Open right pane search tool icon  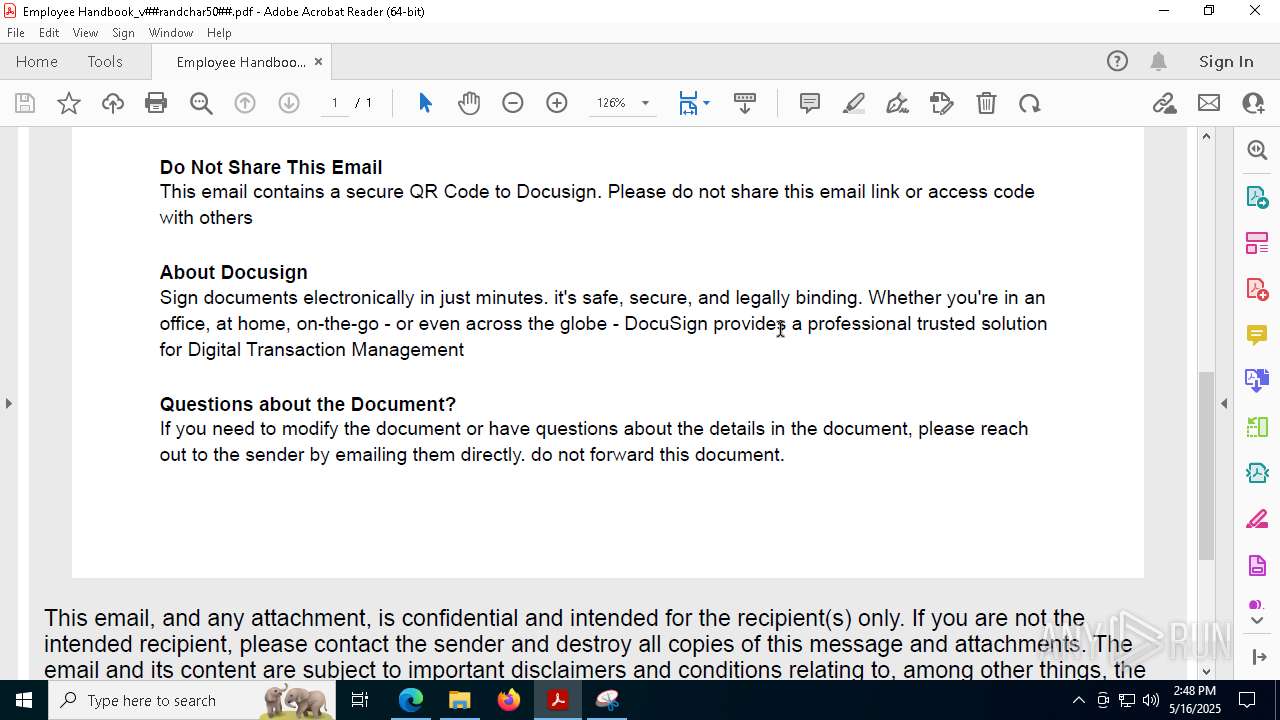(x=1257, y=150)
